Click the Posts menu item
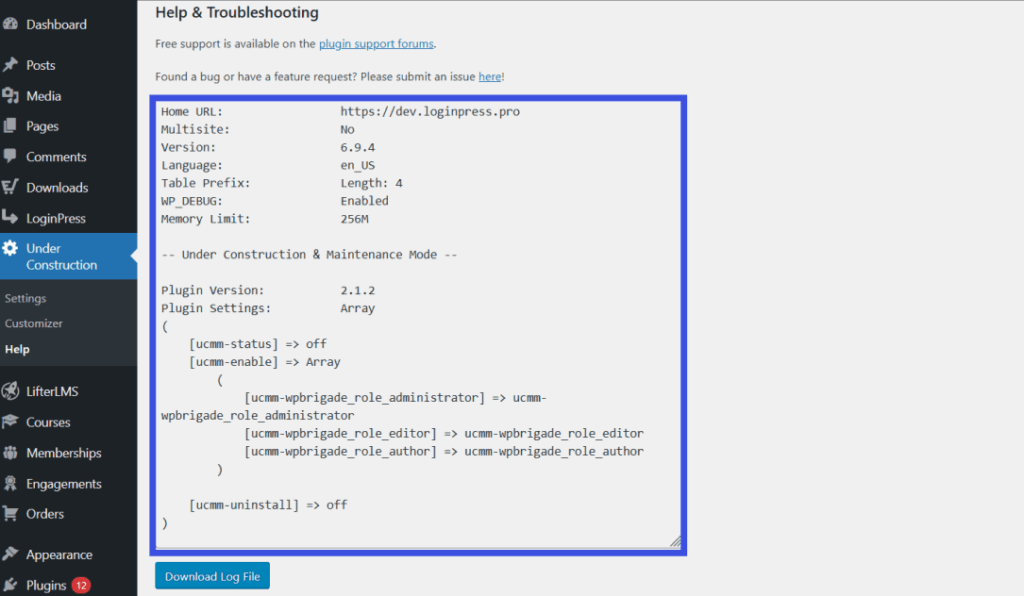 [x=40, y=64]
